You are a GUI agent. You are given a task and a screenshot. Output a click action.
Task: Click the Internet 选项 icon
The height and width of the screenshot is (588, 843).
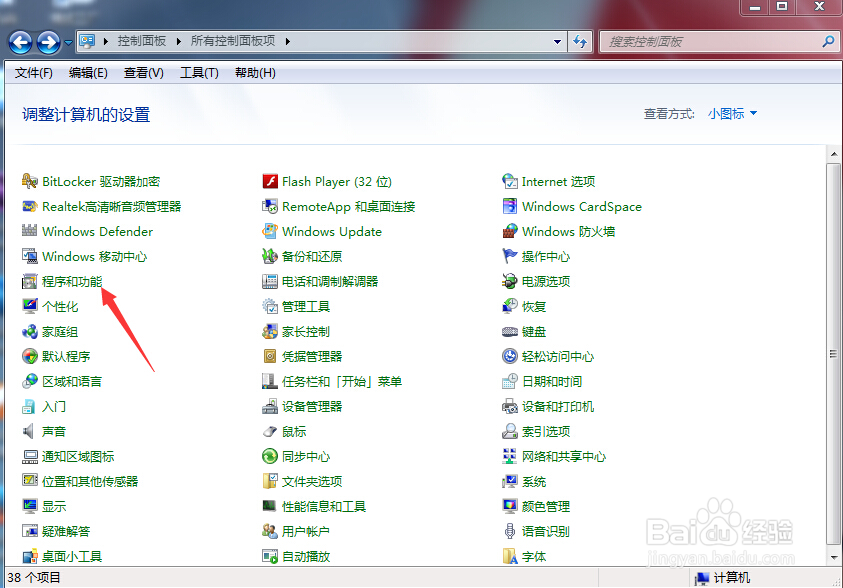tap(510, 181)
